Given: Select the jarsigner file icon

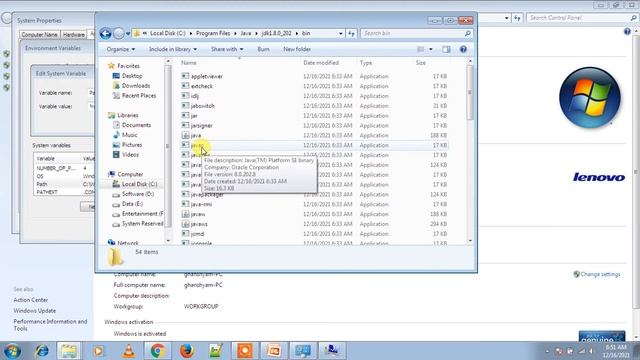Looking at the screenshot, I should (x=185, y=125).
